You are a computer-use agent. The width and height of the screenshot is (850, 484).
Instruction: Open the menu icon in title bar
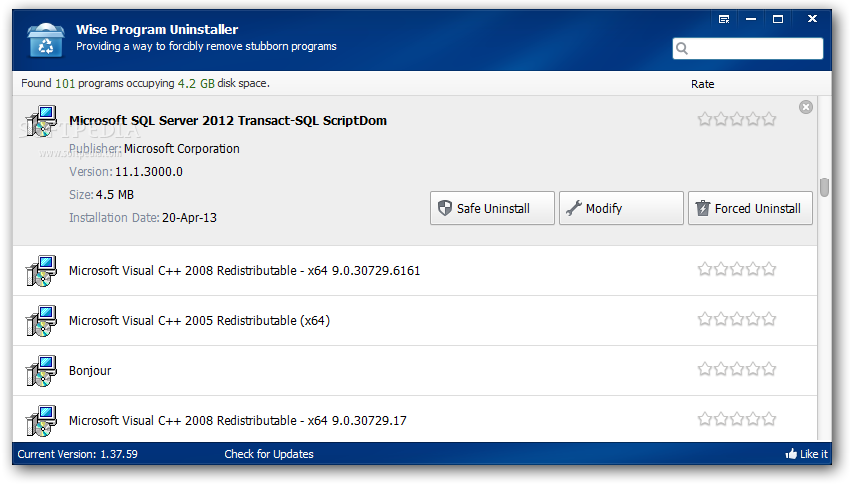coord(724,19)
